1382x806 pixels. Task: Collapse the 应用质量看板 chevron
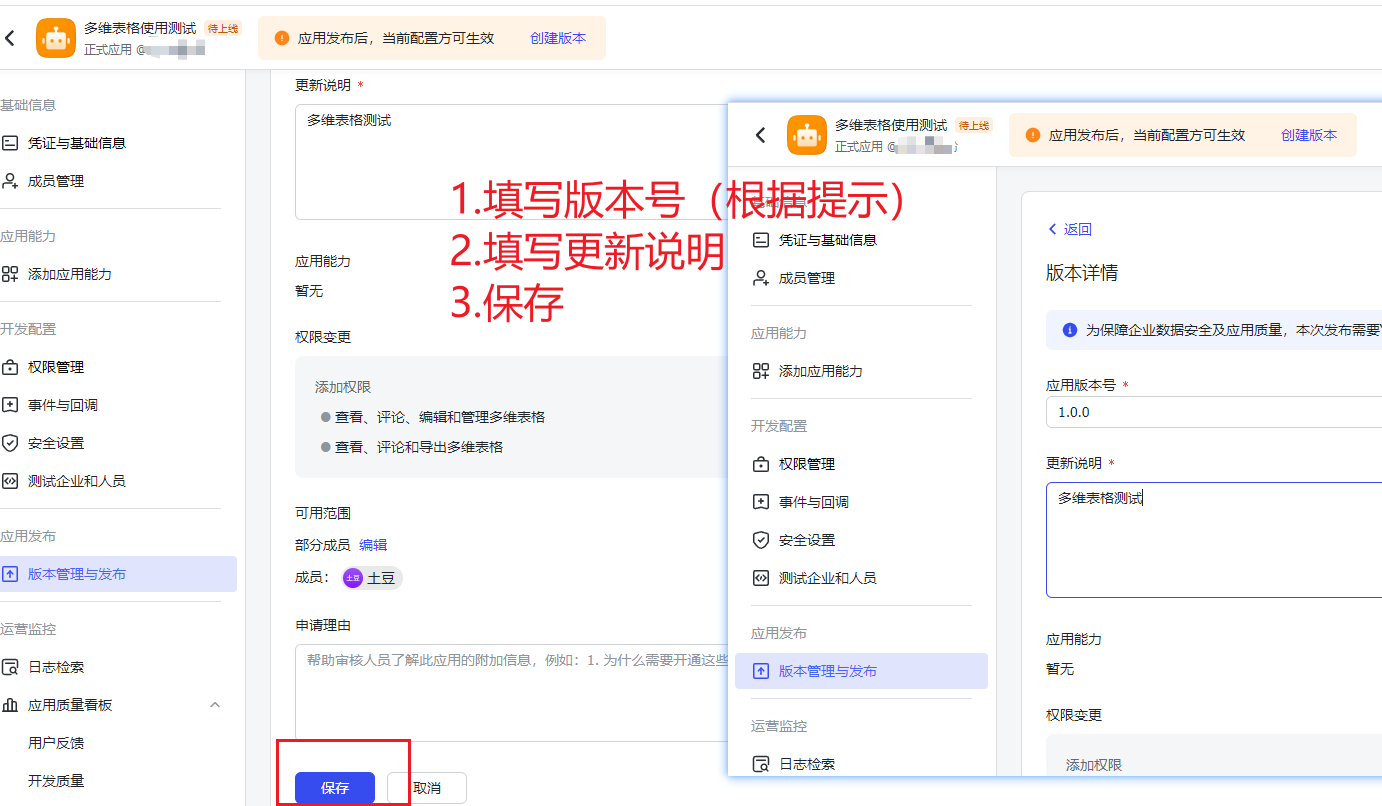pyautogui.click(x=215, y=705)
